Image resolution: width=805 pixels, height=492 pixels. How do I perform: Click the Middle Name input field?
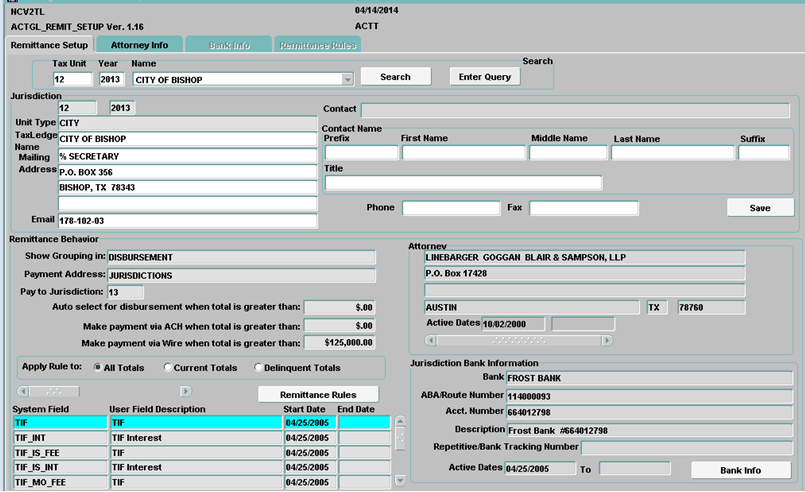tap(568, 153)
